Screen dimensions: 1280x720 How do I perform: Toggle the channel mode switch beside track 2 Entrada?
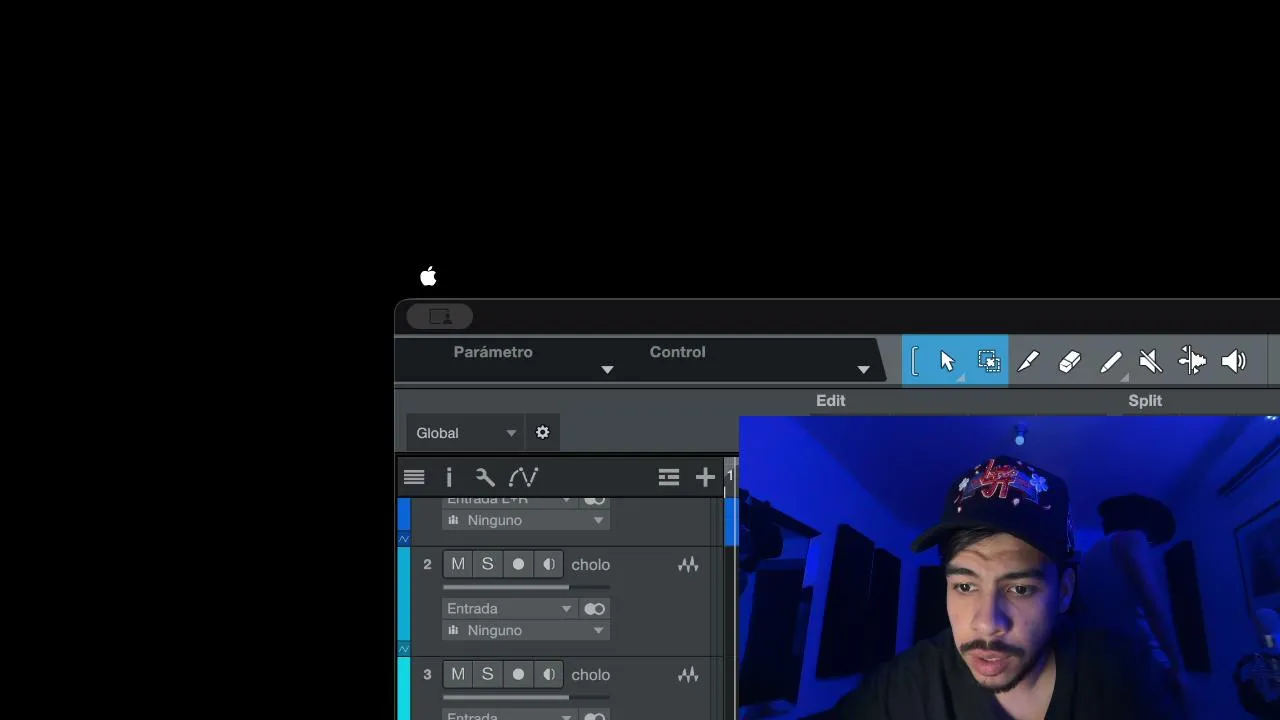click(594, 609)
